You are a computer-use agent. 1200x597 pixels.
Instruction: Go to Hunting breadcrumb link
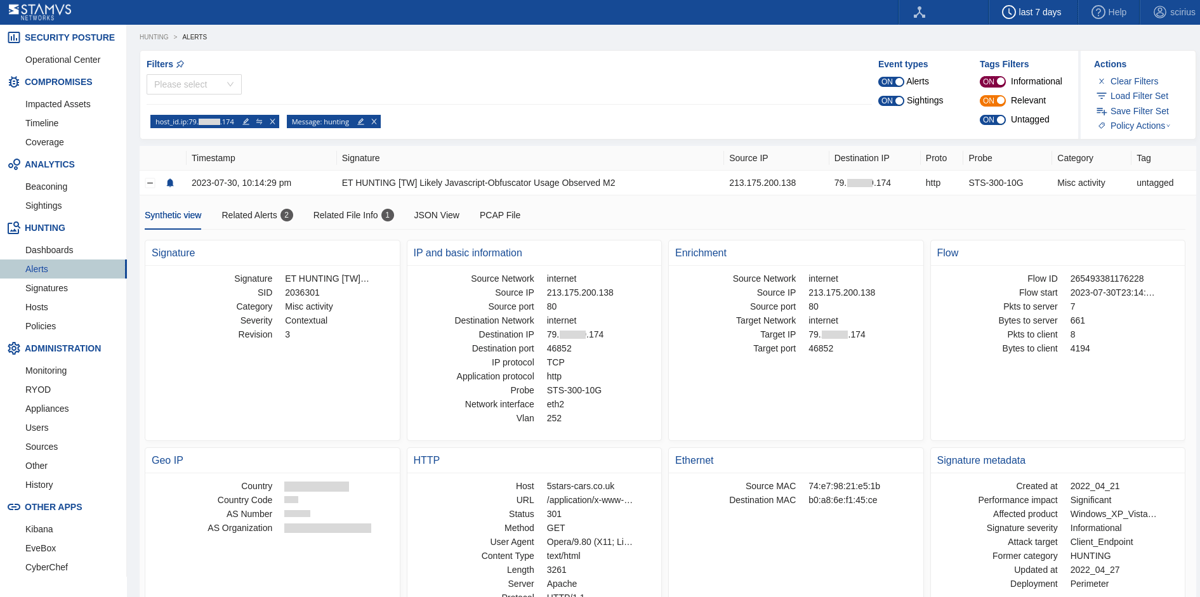(154, 37)
